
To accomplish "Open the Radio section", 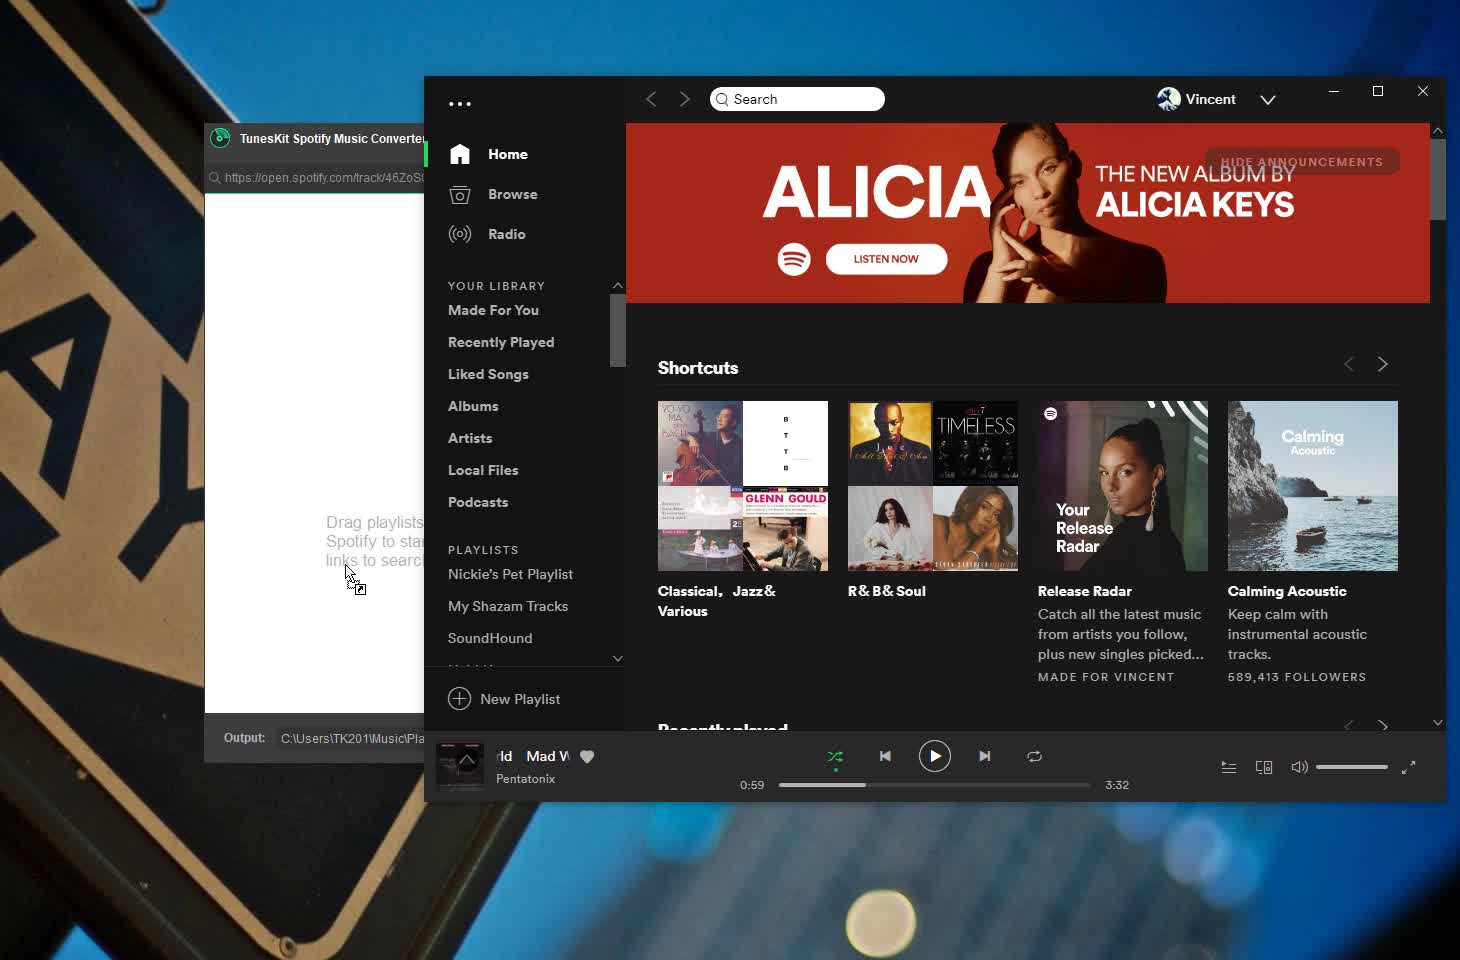I will pos(507,234).
